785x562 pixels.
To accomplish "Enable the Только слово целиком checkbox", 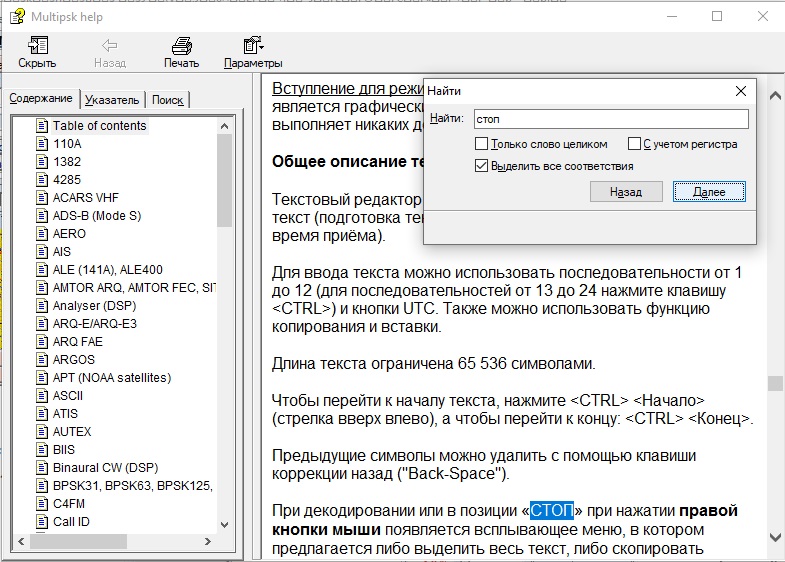I will pyautogui.click(x=481, y=144).
